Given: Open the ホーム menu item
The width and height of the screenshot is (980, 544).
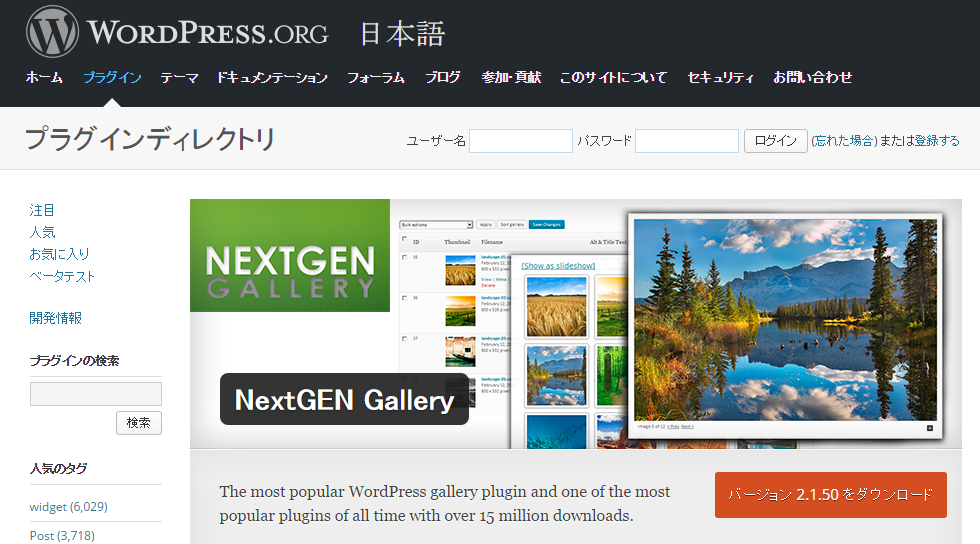Looking at the screenshot, I should [x=44, y=78].
